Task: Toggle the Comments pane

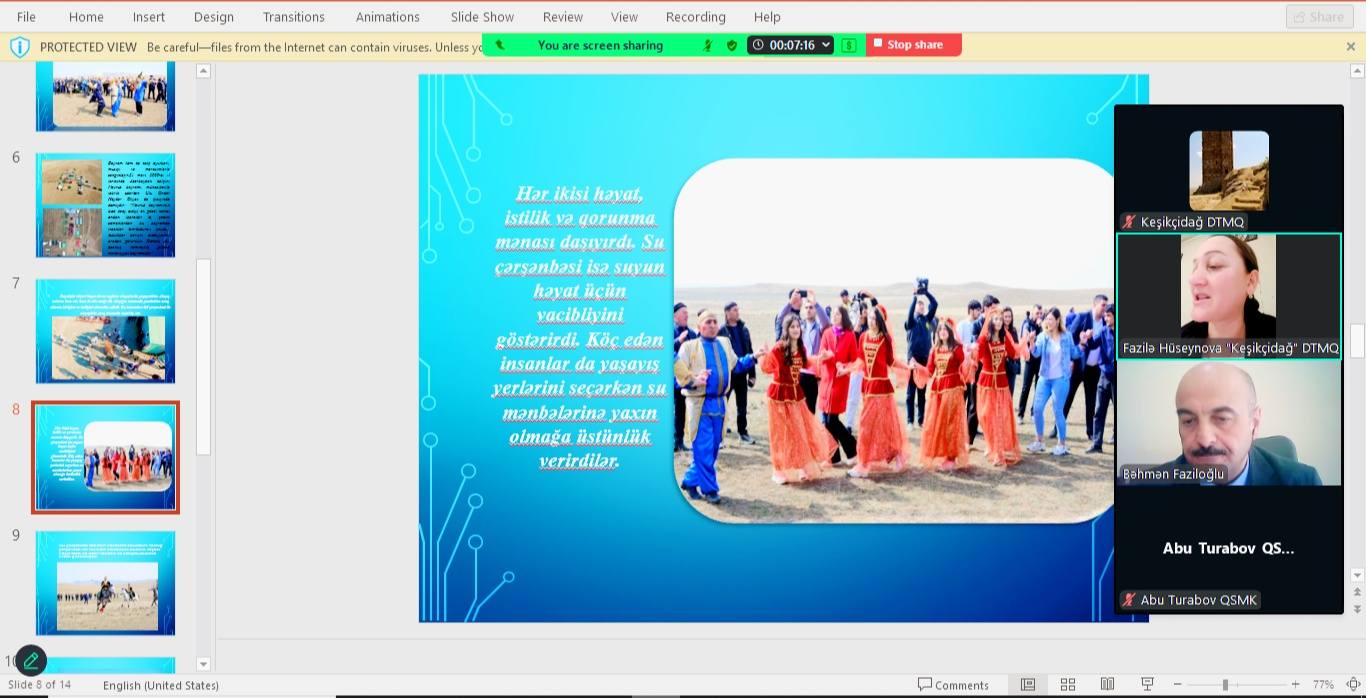Action: click(x=953, y=685)
